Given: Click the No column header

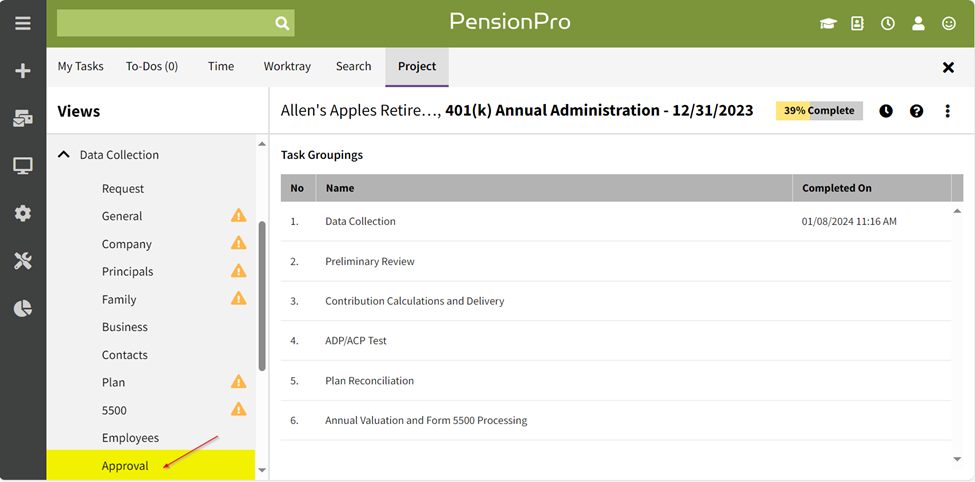Looking at the screenshot, I should click(298, 188).
